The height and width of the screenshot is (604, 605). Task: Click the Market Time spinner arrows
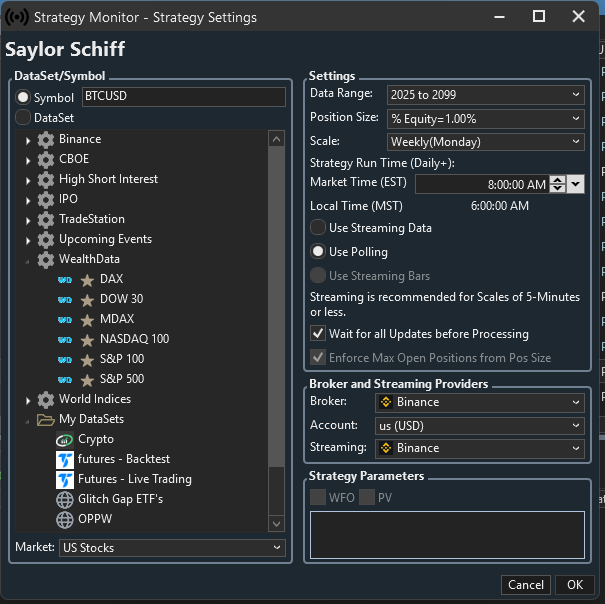click(x=558, y=184)
